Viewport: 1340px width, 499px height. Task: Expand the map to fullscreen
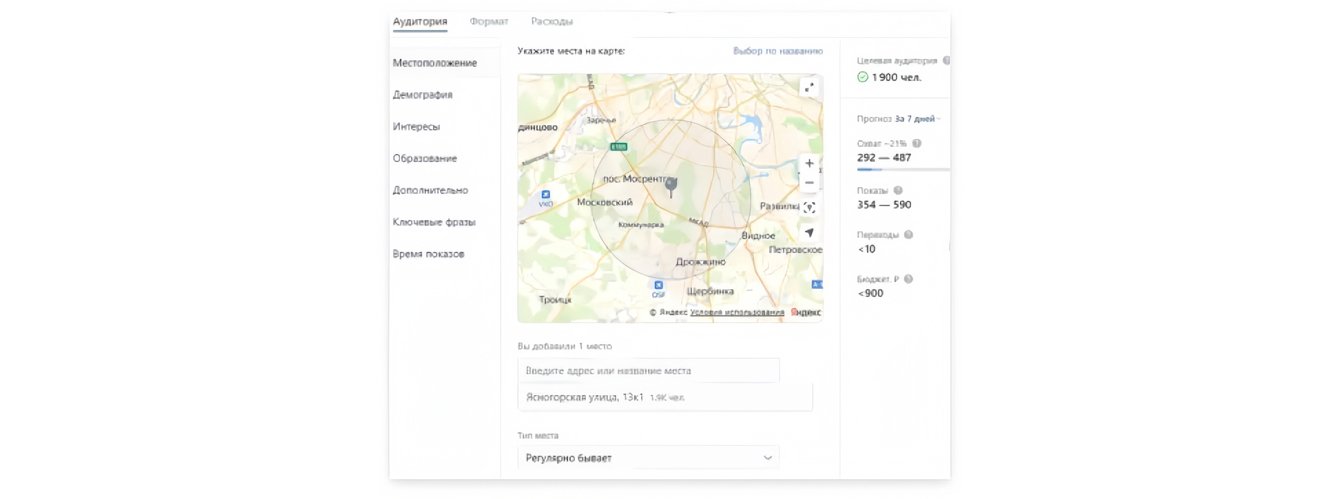(x=809, y=87)
